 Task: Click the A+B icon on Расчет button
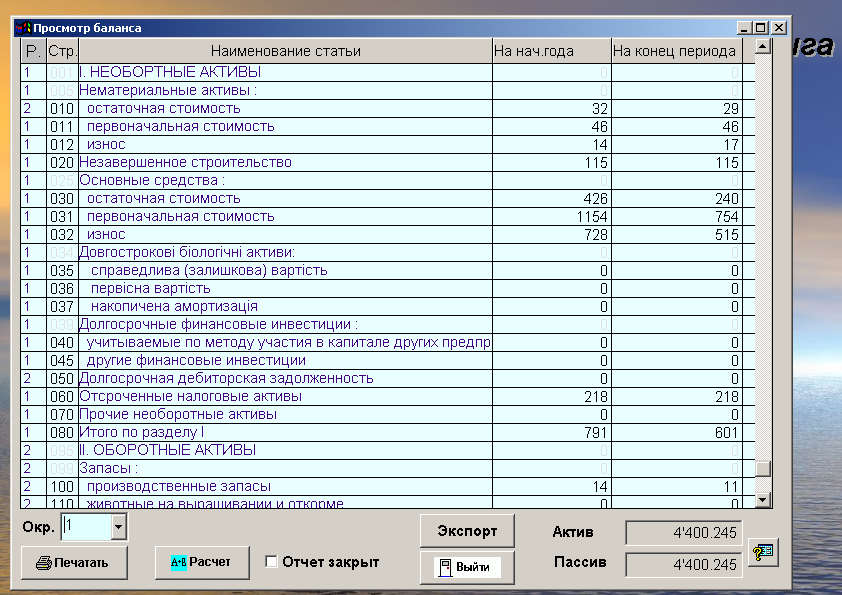[x=179, y=562]
